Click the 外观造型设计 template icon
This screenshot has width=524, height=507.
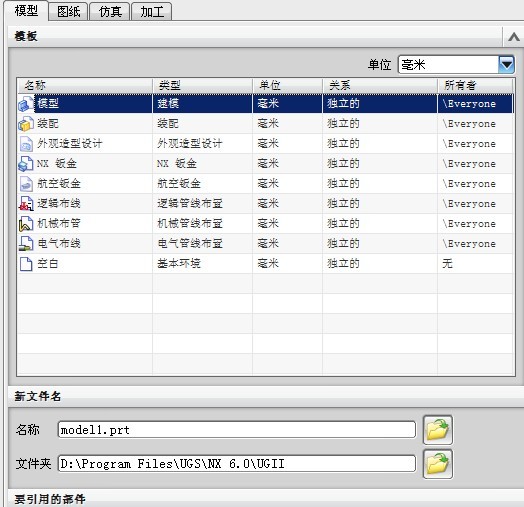(26, 144)
